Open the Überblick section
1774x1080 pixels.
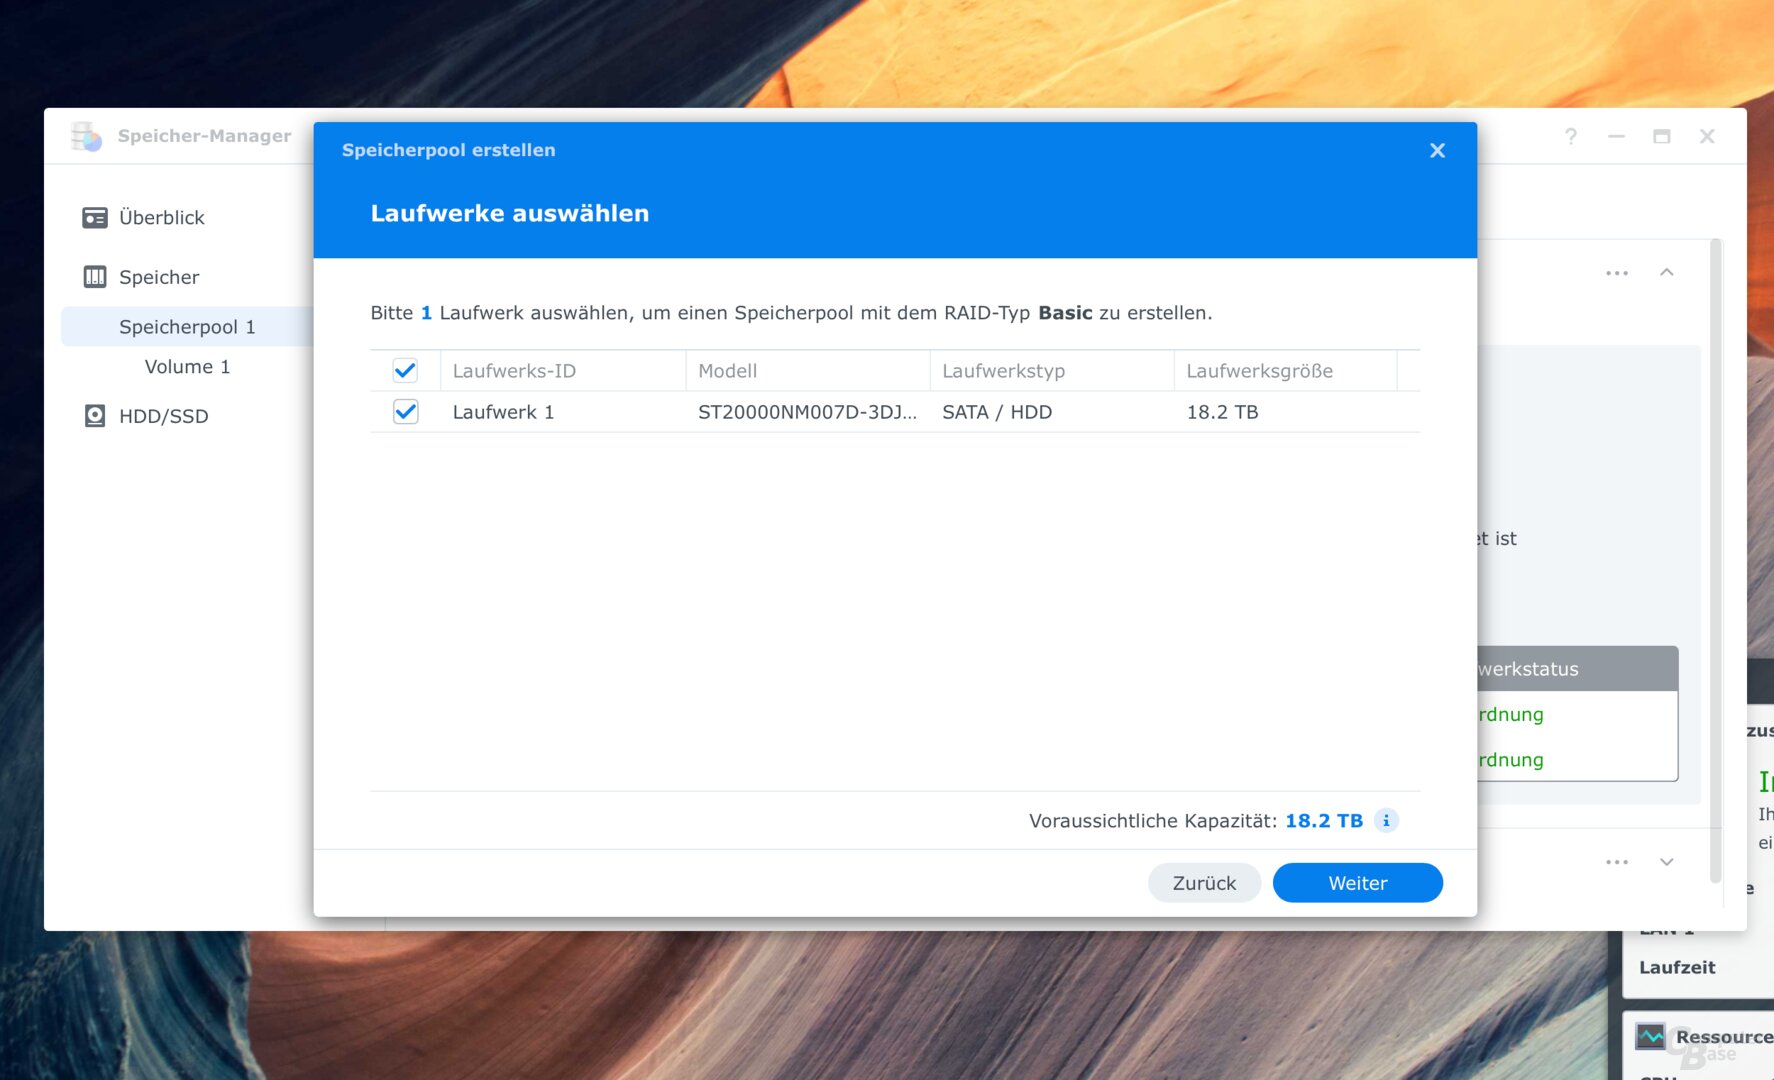click(161, 217)
